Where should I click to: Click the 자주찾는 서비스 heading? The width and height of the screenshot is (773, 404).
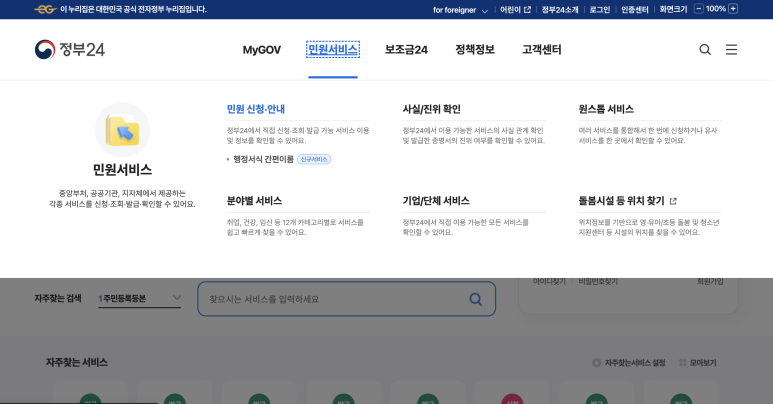(77, 362)
